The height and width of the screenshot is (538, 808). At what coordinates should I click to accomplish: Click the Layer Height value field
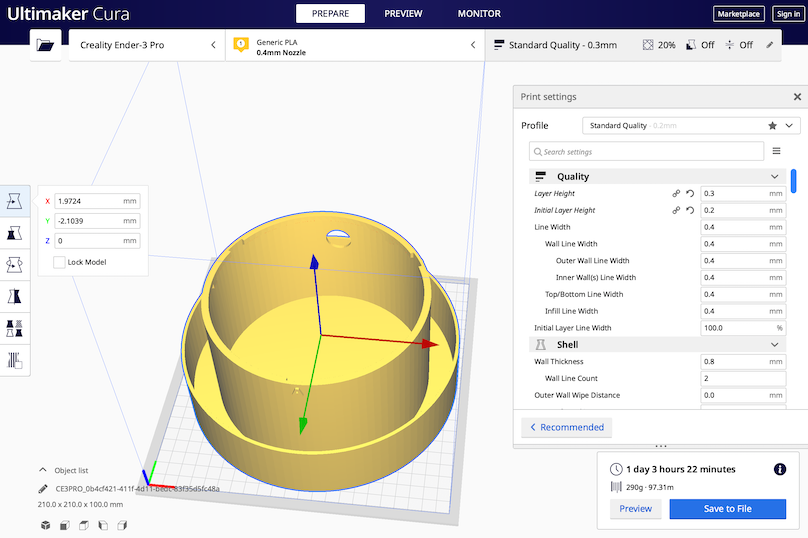click(743, 194)
